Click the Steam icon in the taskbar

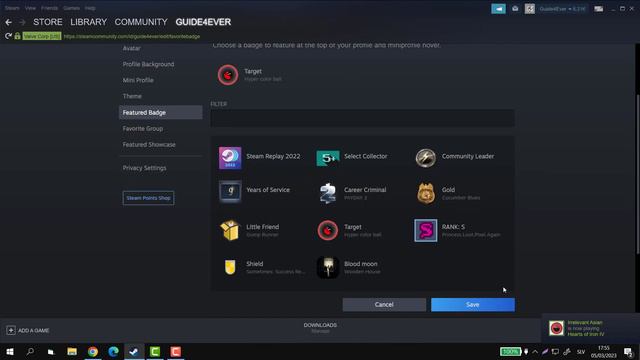coord(134,351)
